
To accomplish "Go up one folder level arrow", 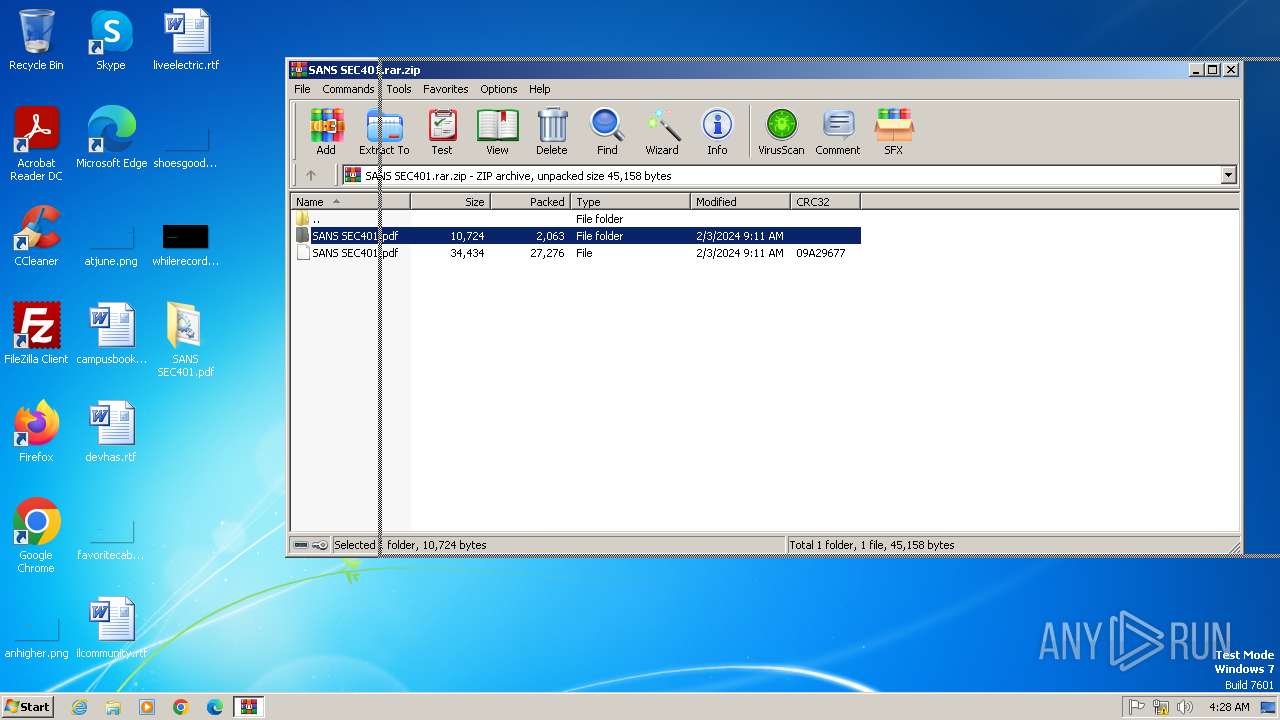I will pyautogui.click(x=311, y=175).
